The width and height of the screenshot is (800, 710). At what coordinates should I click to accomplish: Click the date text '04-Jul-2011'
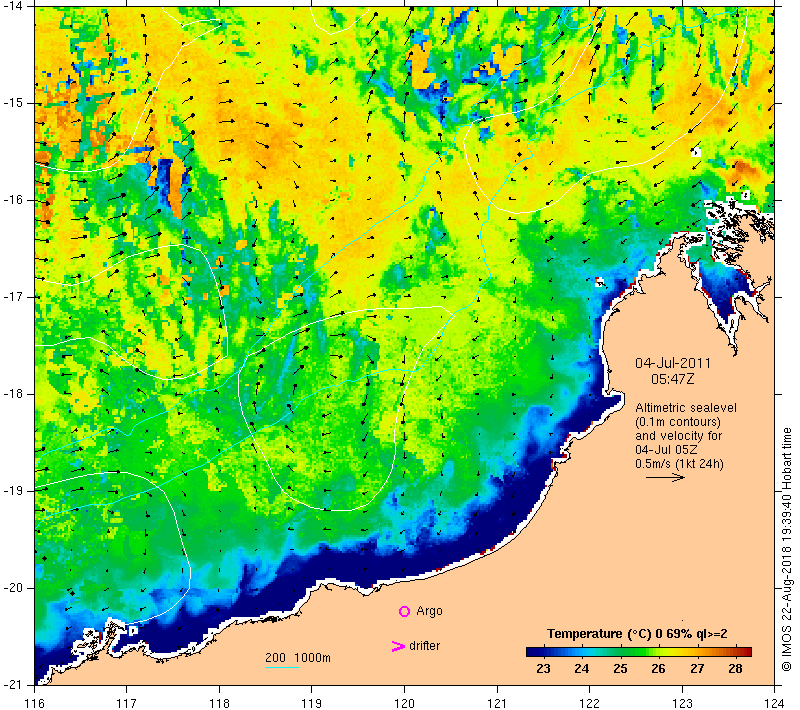(x=672, y=363)
